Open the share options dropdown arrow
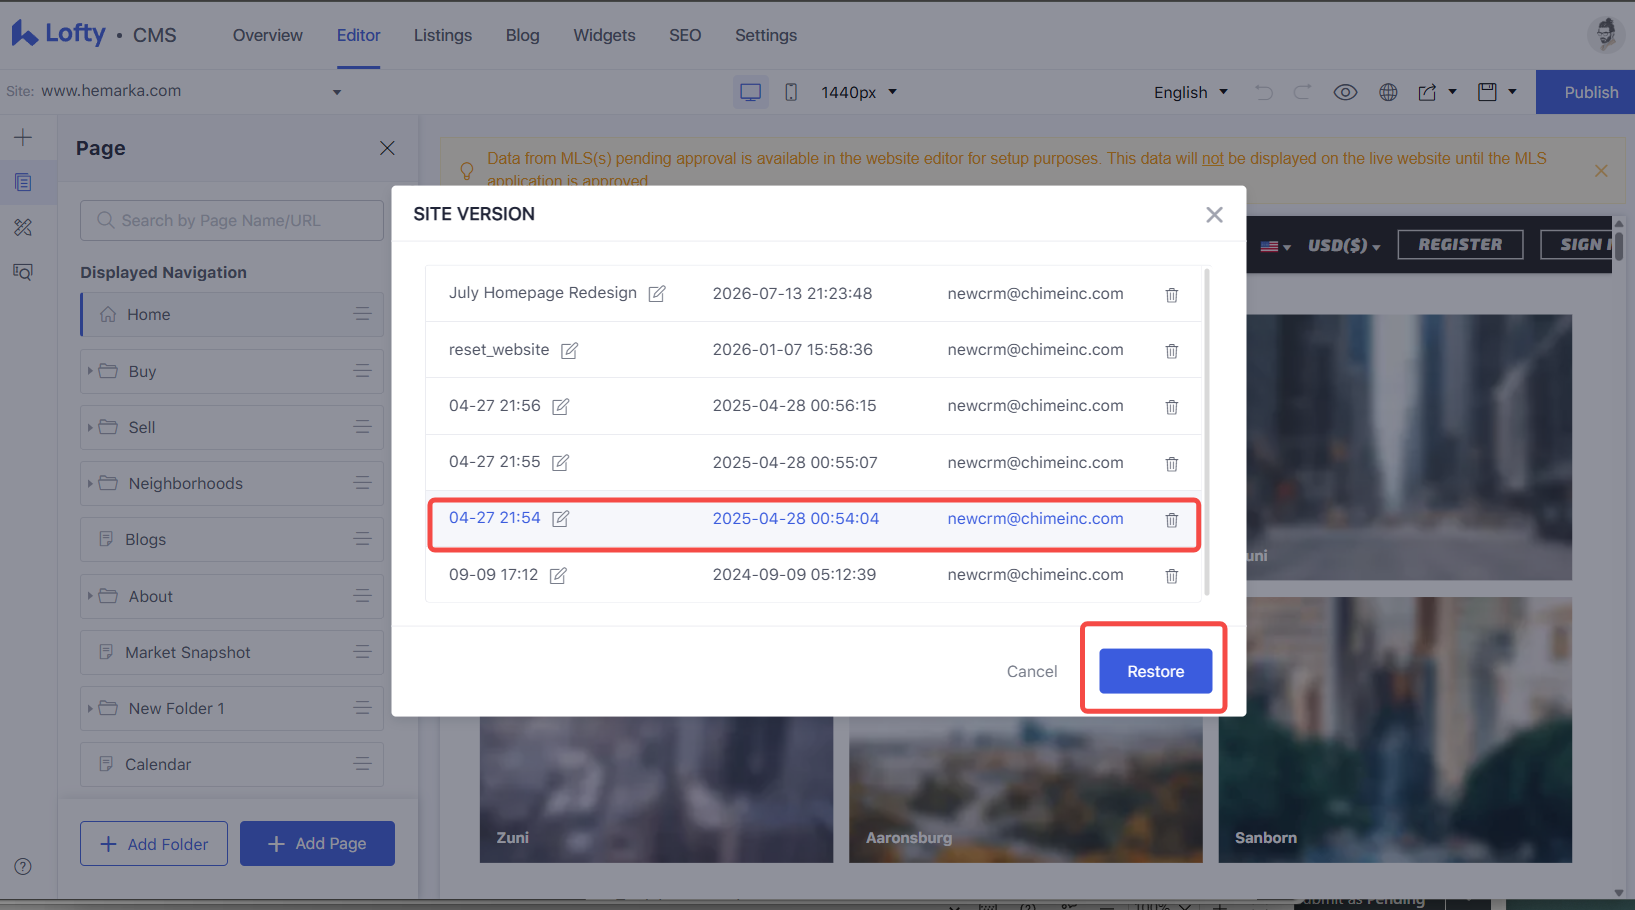 coord(1453,92)
